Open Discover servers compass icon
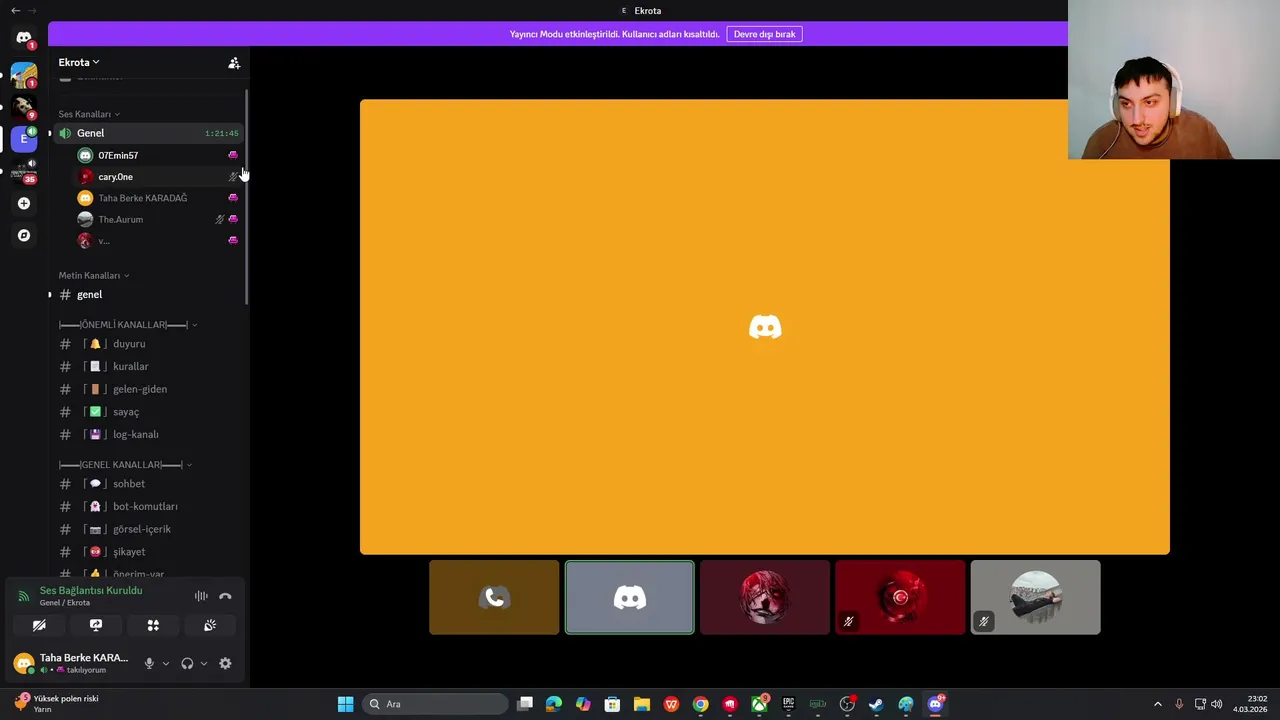Image resolution: width=1280 pixels, height=720 pixels. pyautogui.click(x=24, y=235)
